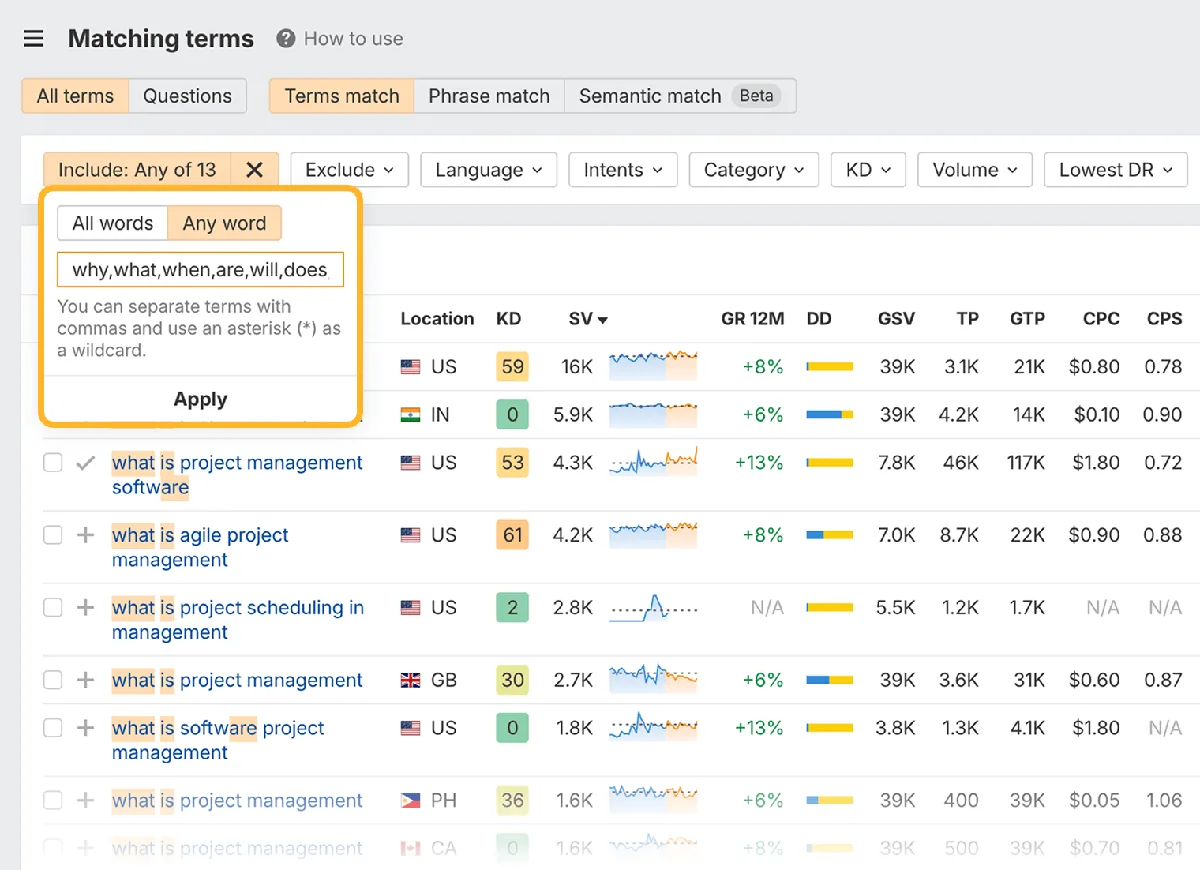The height and width of the screenshot is (870, 1200).
Task: Open the Intents dropdown
Action: (x=623, y=170)
